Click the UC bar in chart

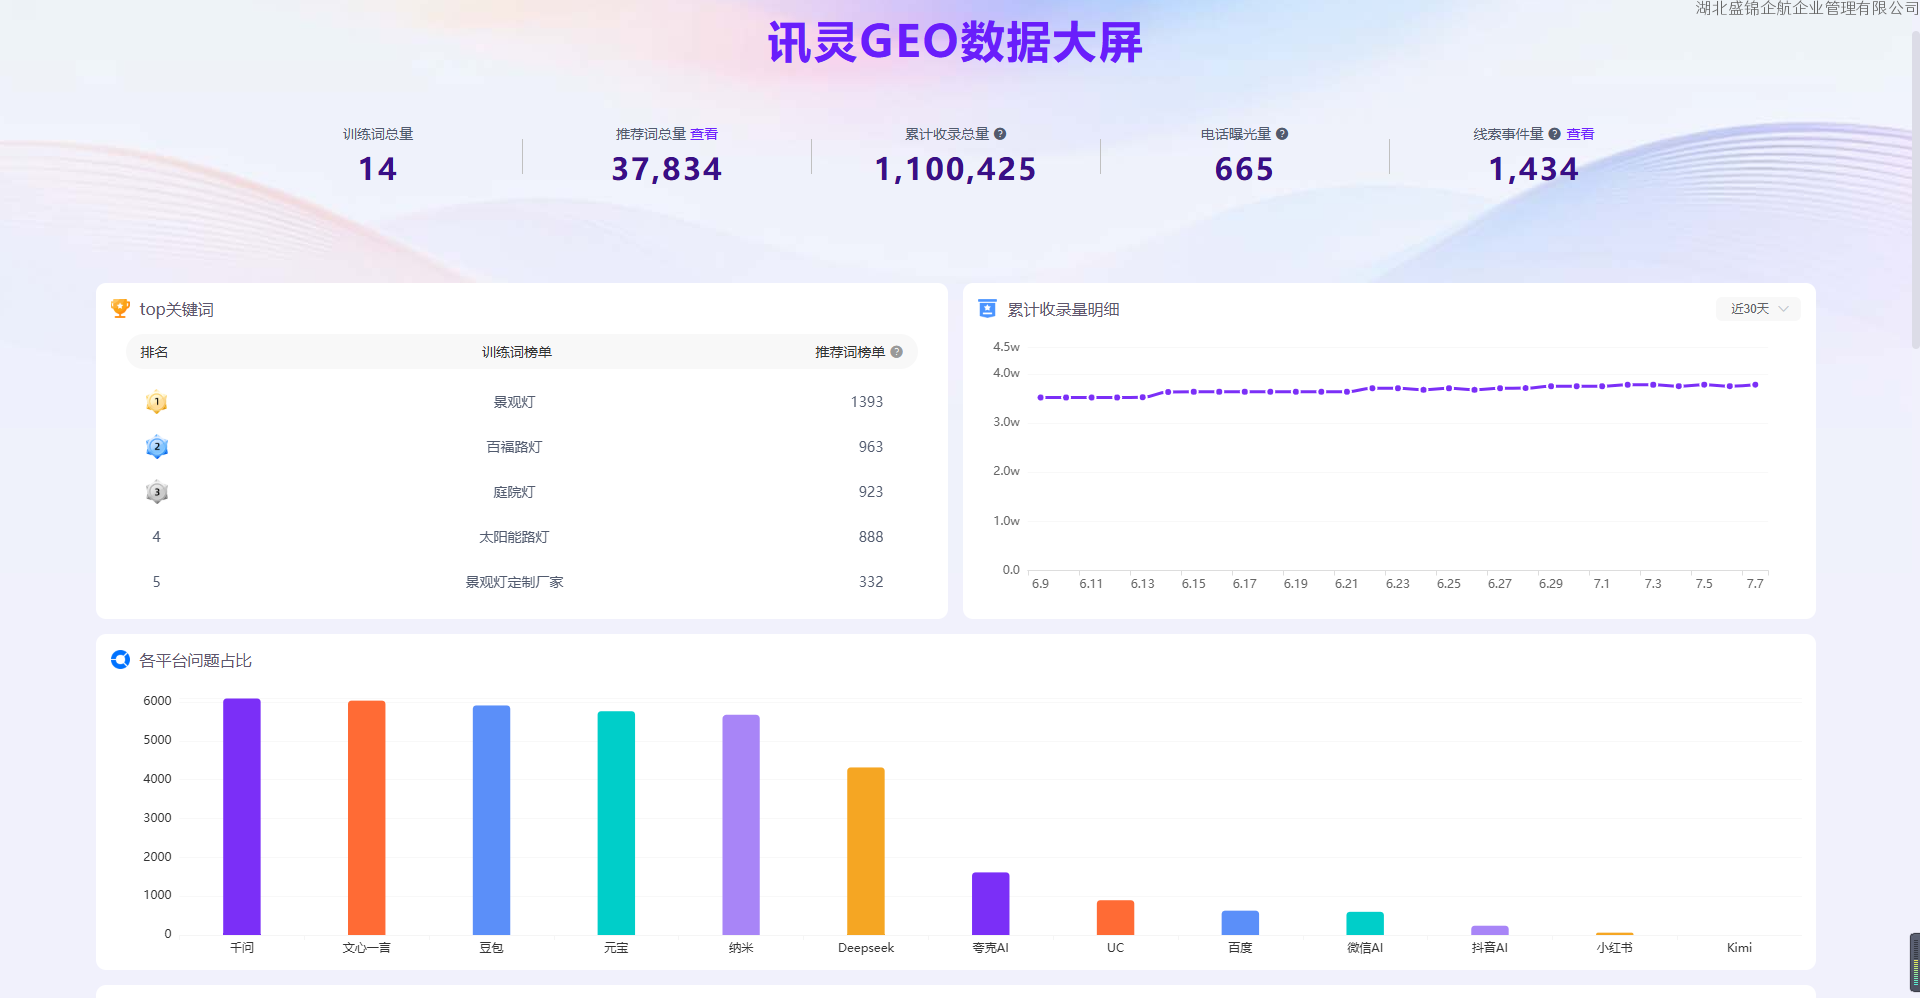(x=1115, y=918)
